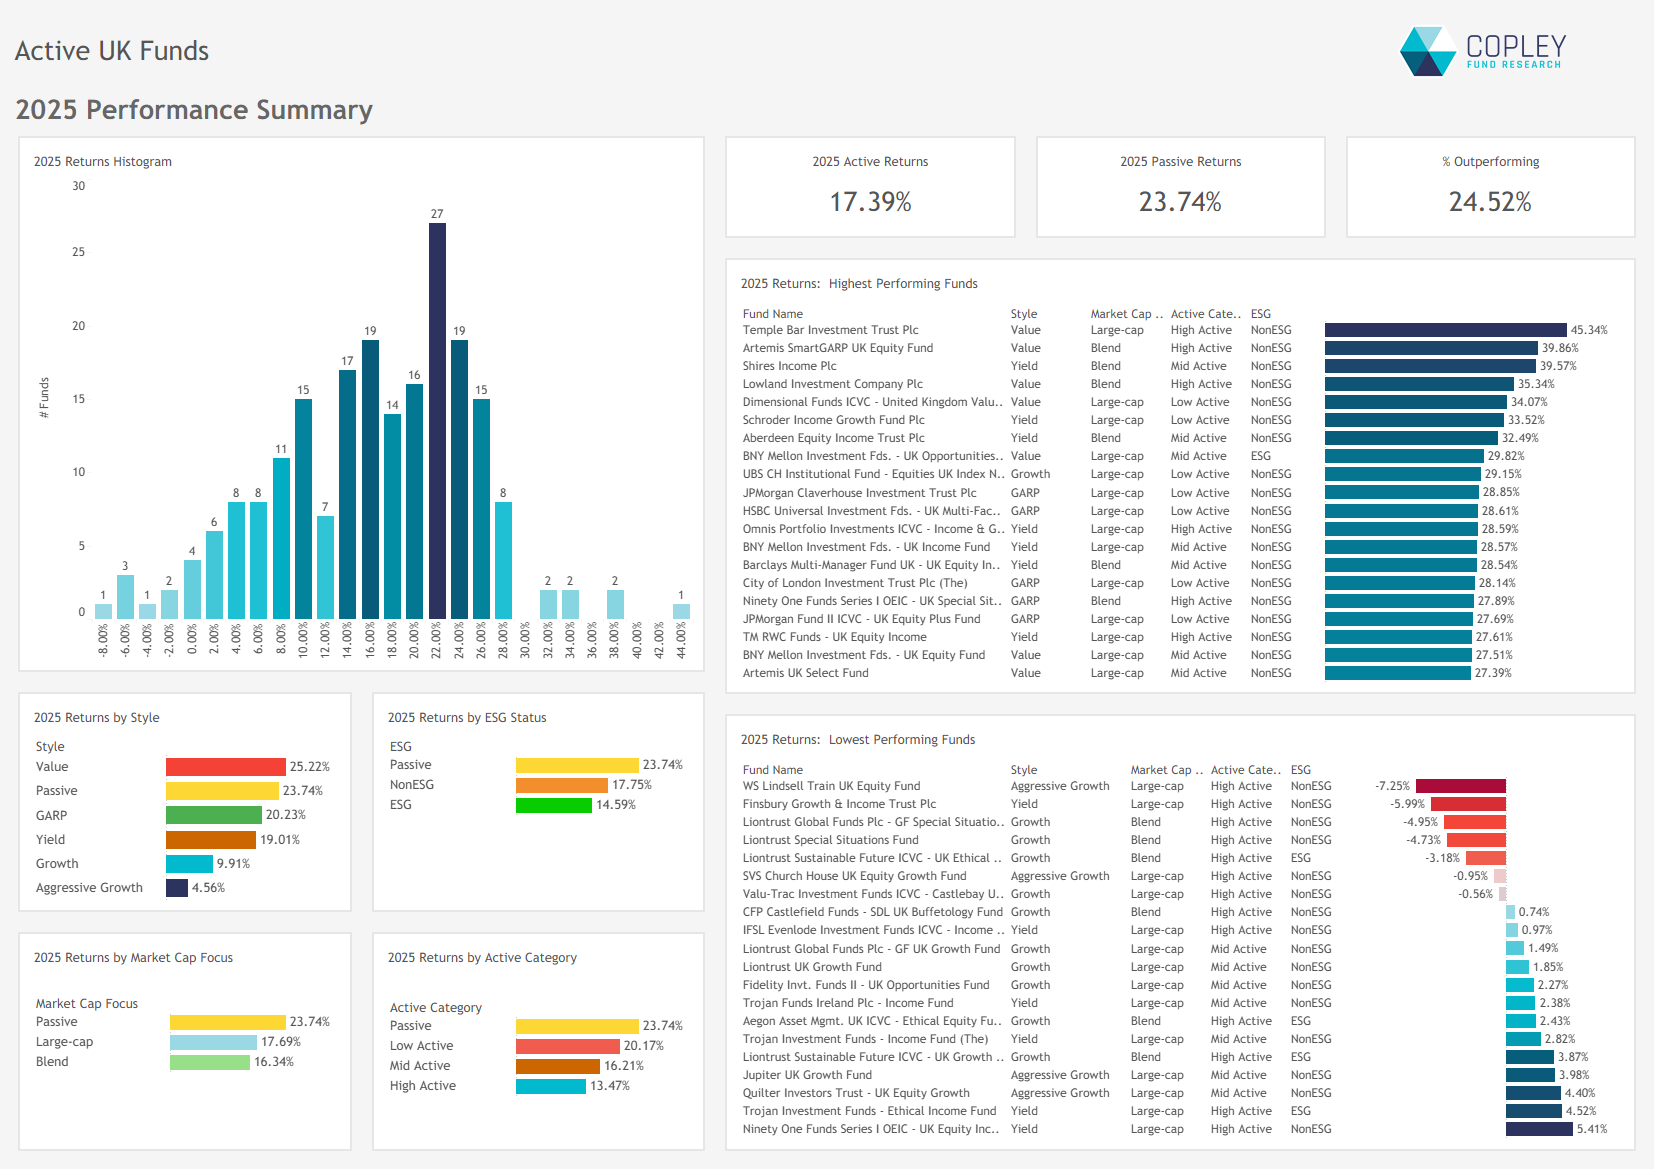Click the -7.25% bar for WS Lindsell Train
The image size is (1654, 1169).
[1460, 786]
